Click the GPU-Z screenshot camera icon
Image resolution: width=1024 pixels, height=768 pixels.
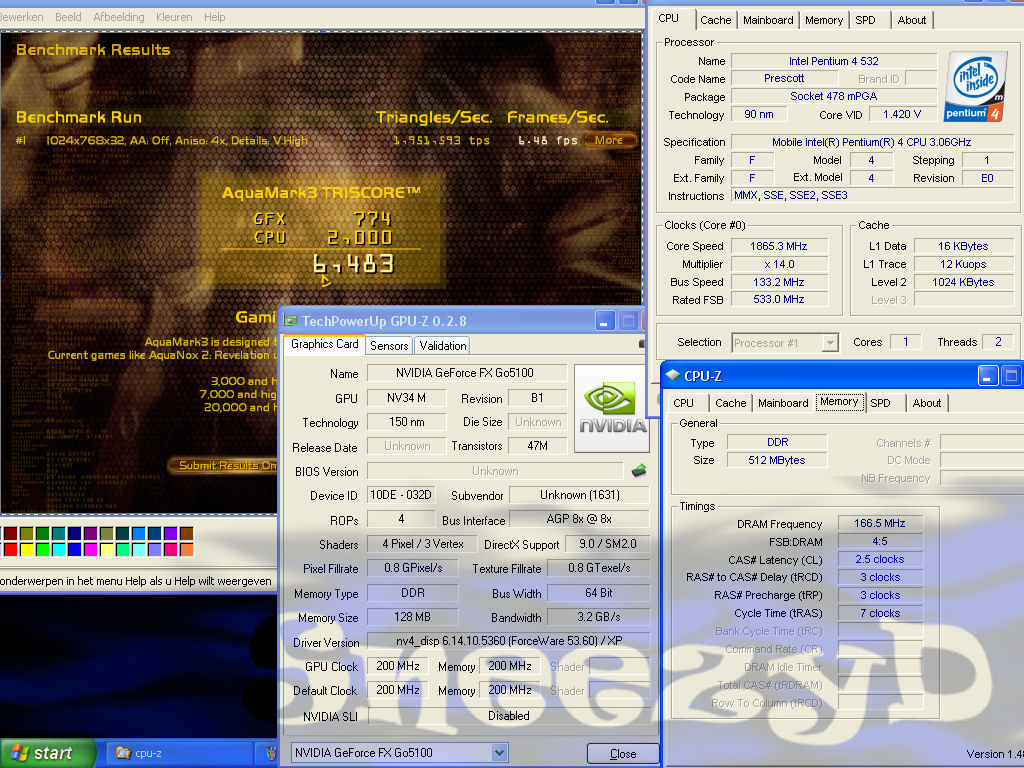tap(643, 344)
